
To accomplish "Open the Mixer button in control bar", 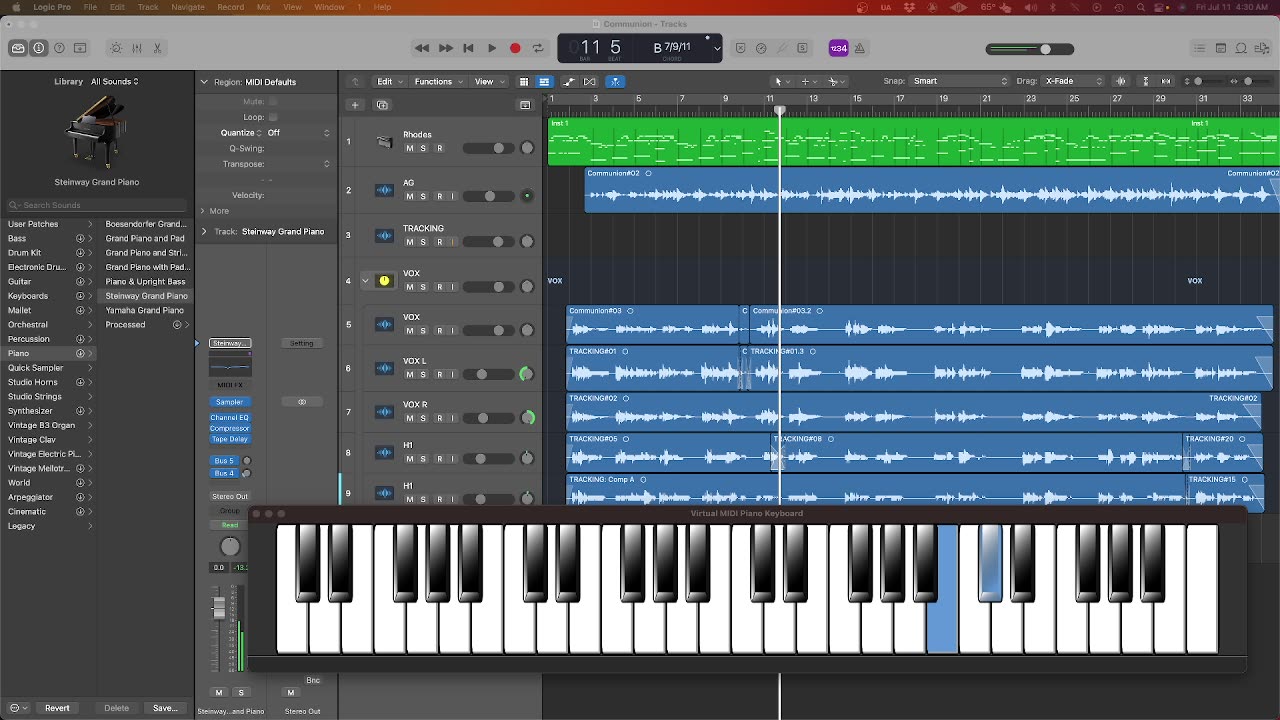I will 137,48.
